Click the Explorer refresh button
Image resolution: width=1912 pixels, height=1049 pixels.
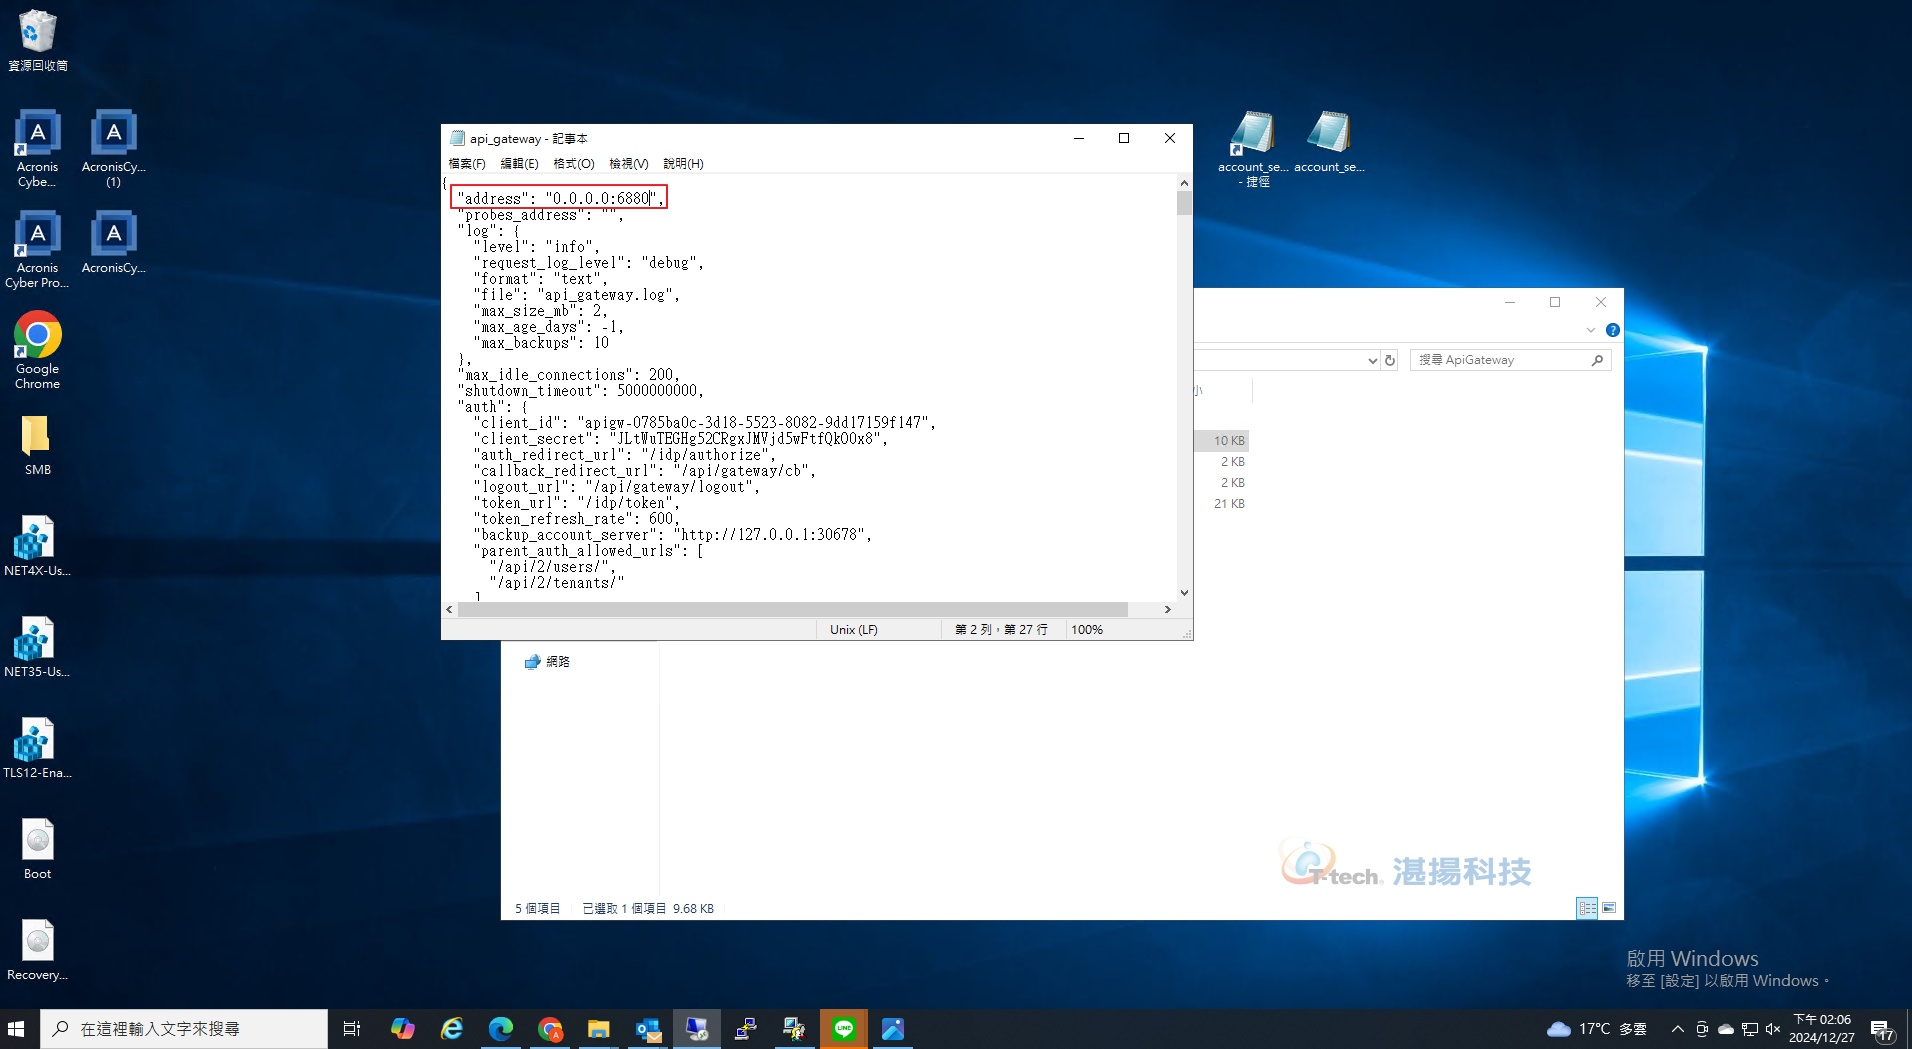[1390, 360]
